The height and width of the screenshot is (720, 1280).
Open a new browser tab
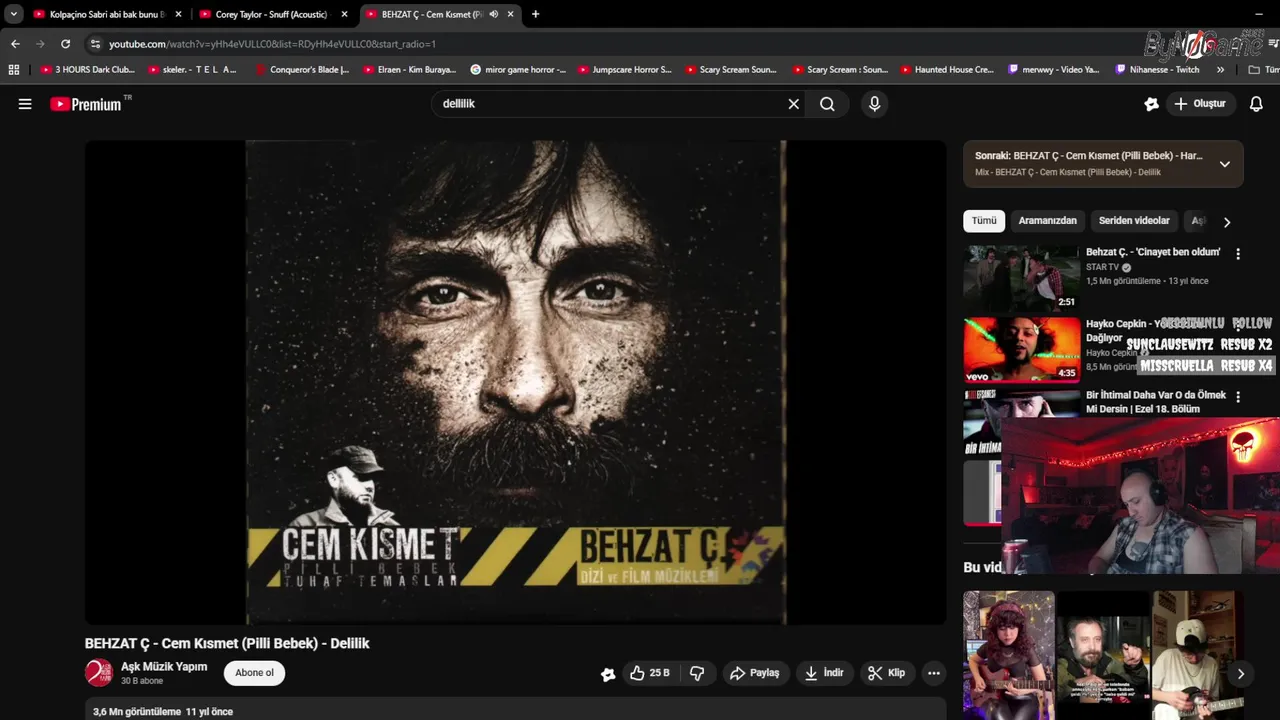(x=535, y=14)
